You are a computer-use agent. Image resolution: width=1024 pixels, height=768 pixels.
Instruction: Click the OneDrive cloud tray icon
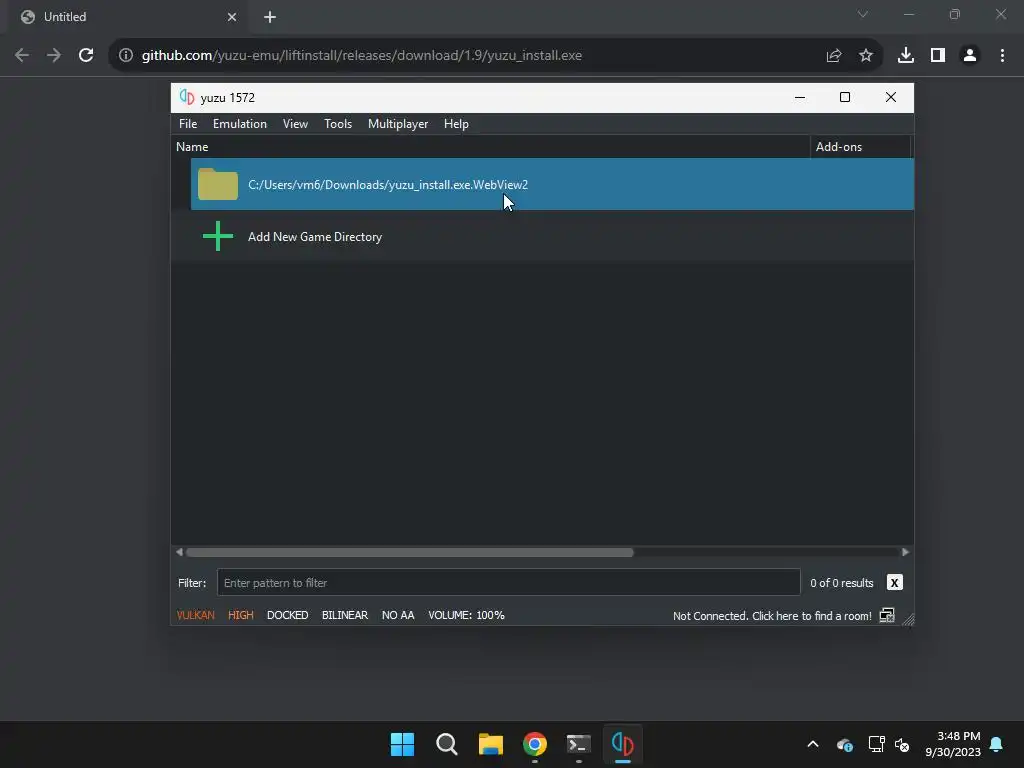[844, 744]
